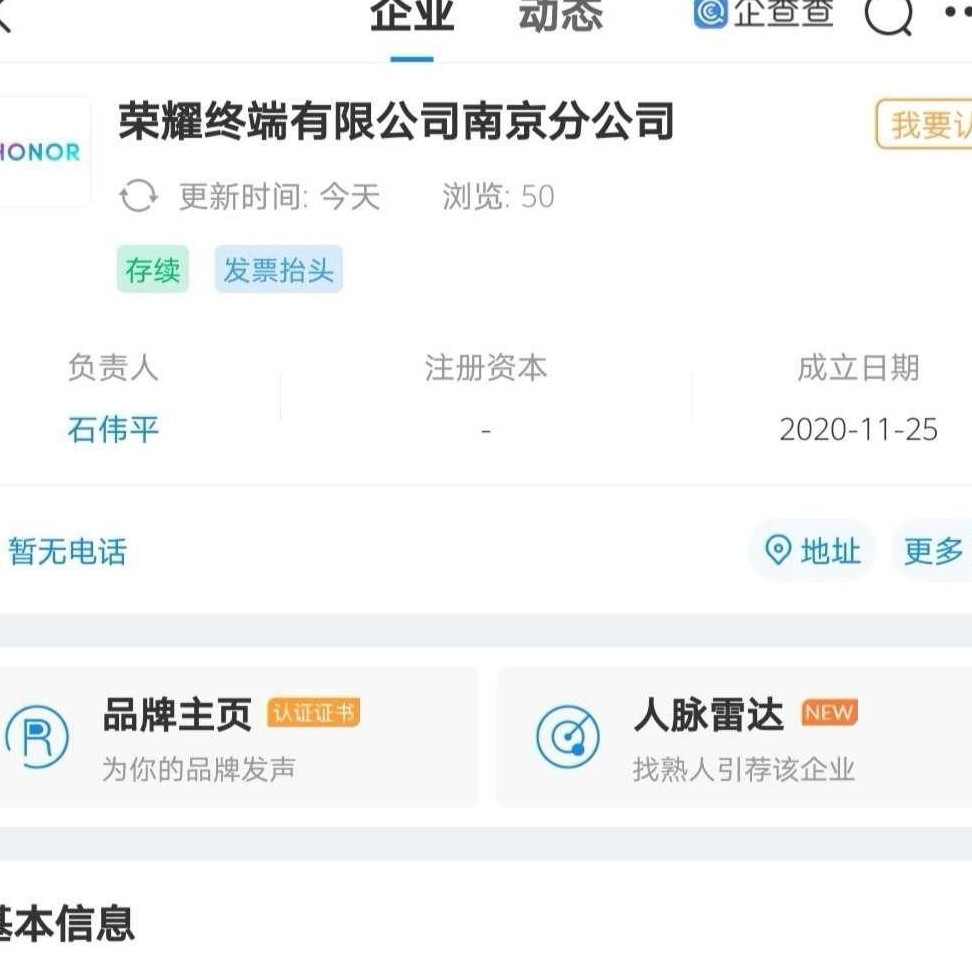Viewport: 972px width, 973px height.
Task: Tap the radar icon for 人脉雷达
Action: click(x=568, y=737)
